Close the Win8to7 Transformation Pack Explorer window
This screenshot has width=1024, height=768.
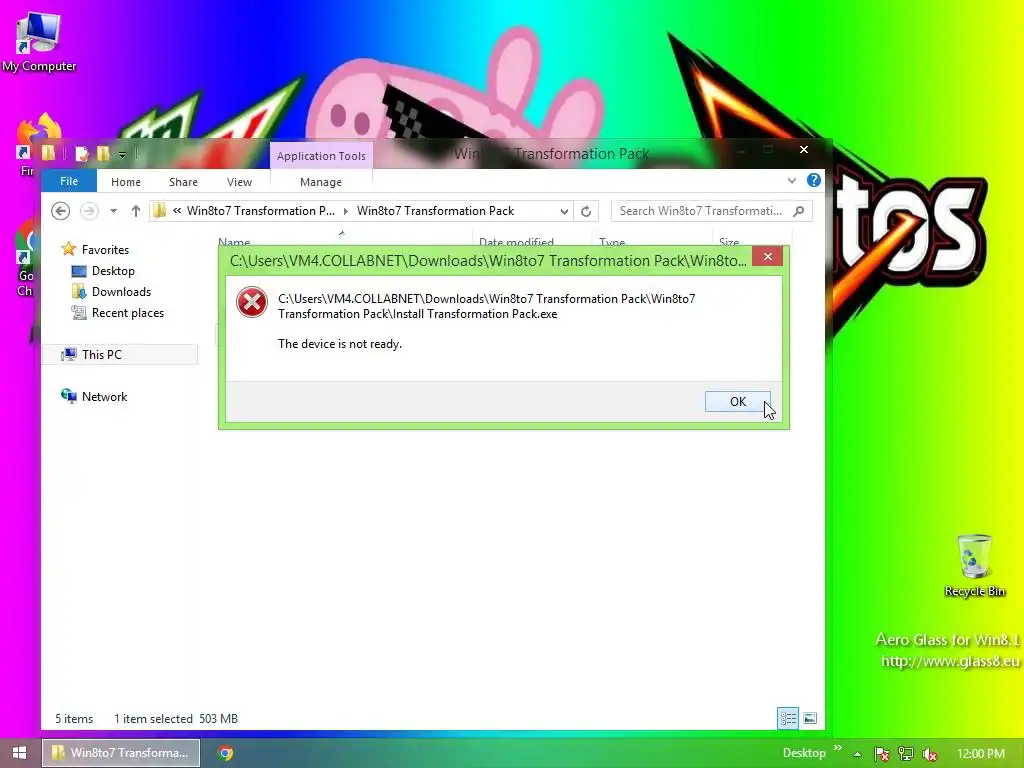tap(803, 150)
